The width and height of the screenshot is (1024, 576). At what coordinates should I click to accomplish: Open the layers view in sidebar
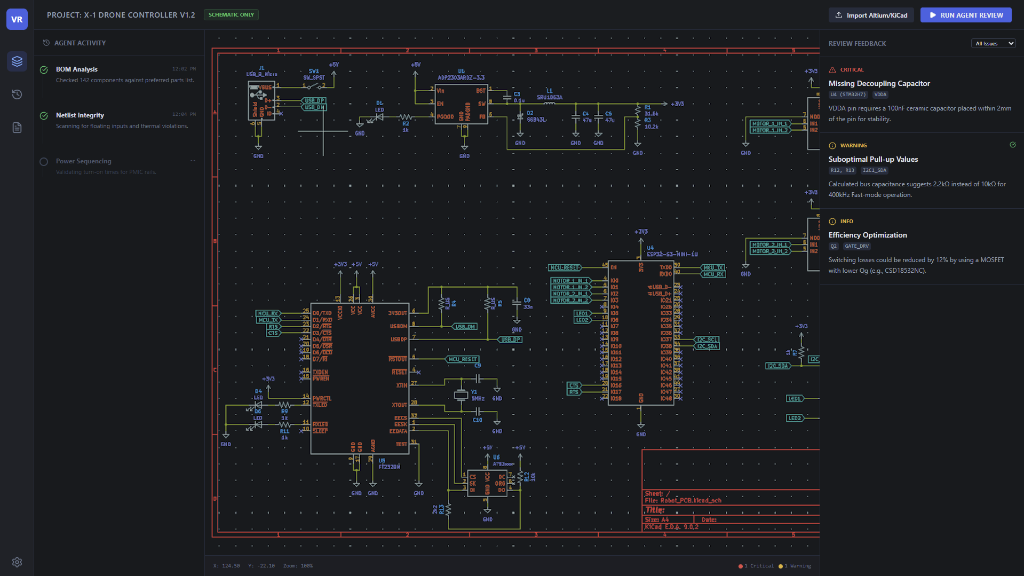(17, 61)
